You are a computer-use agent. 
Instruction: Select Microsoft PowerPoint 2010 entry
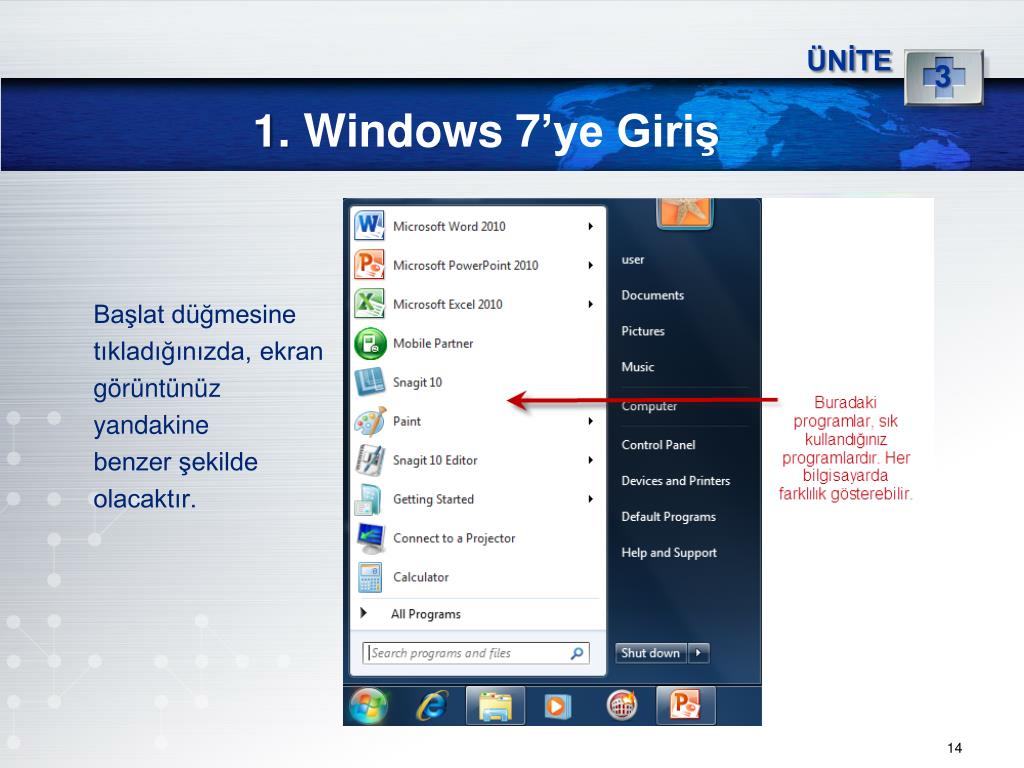(477, 265)
